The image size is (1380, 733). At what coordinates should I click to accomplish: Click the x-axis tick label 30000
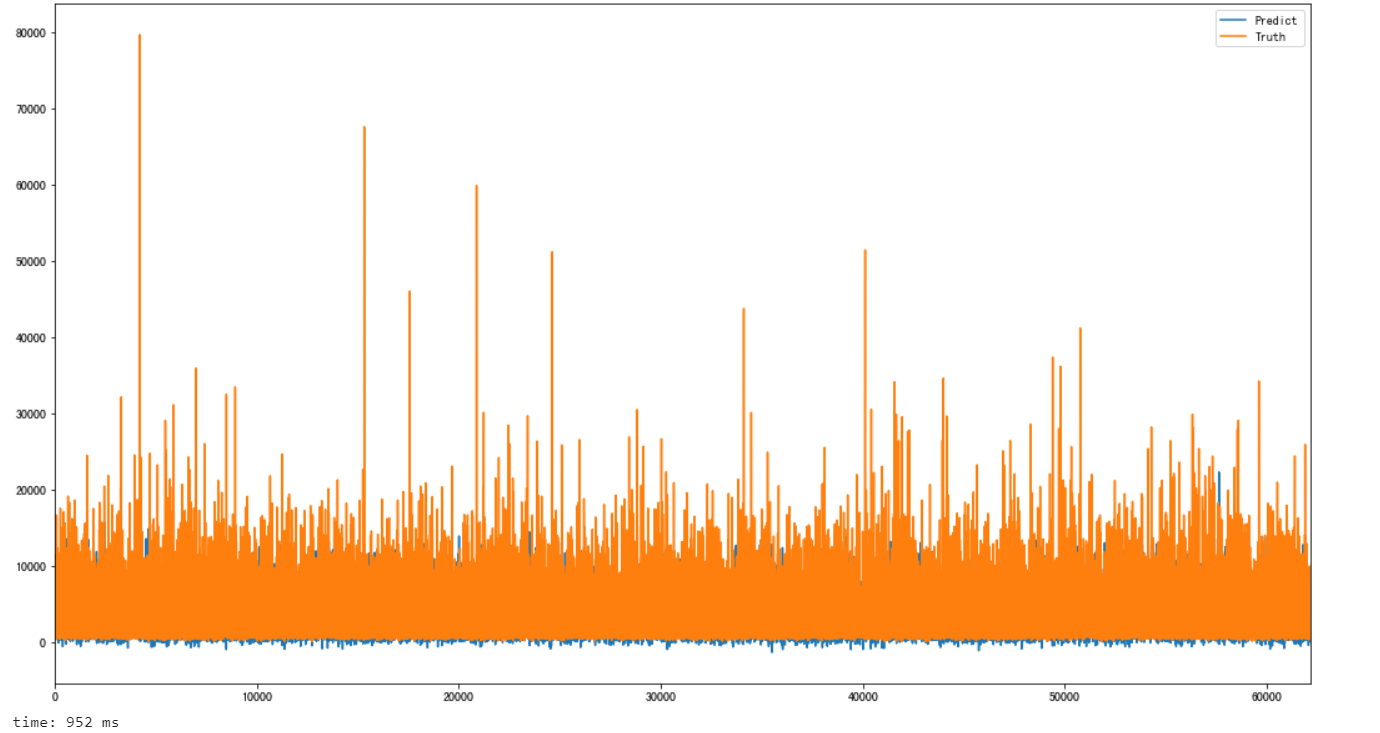[x=661, y=696]
